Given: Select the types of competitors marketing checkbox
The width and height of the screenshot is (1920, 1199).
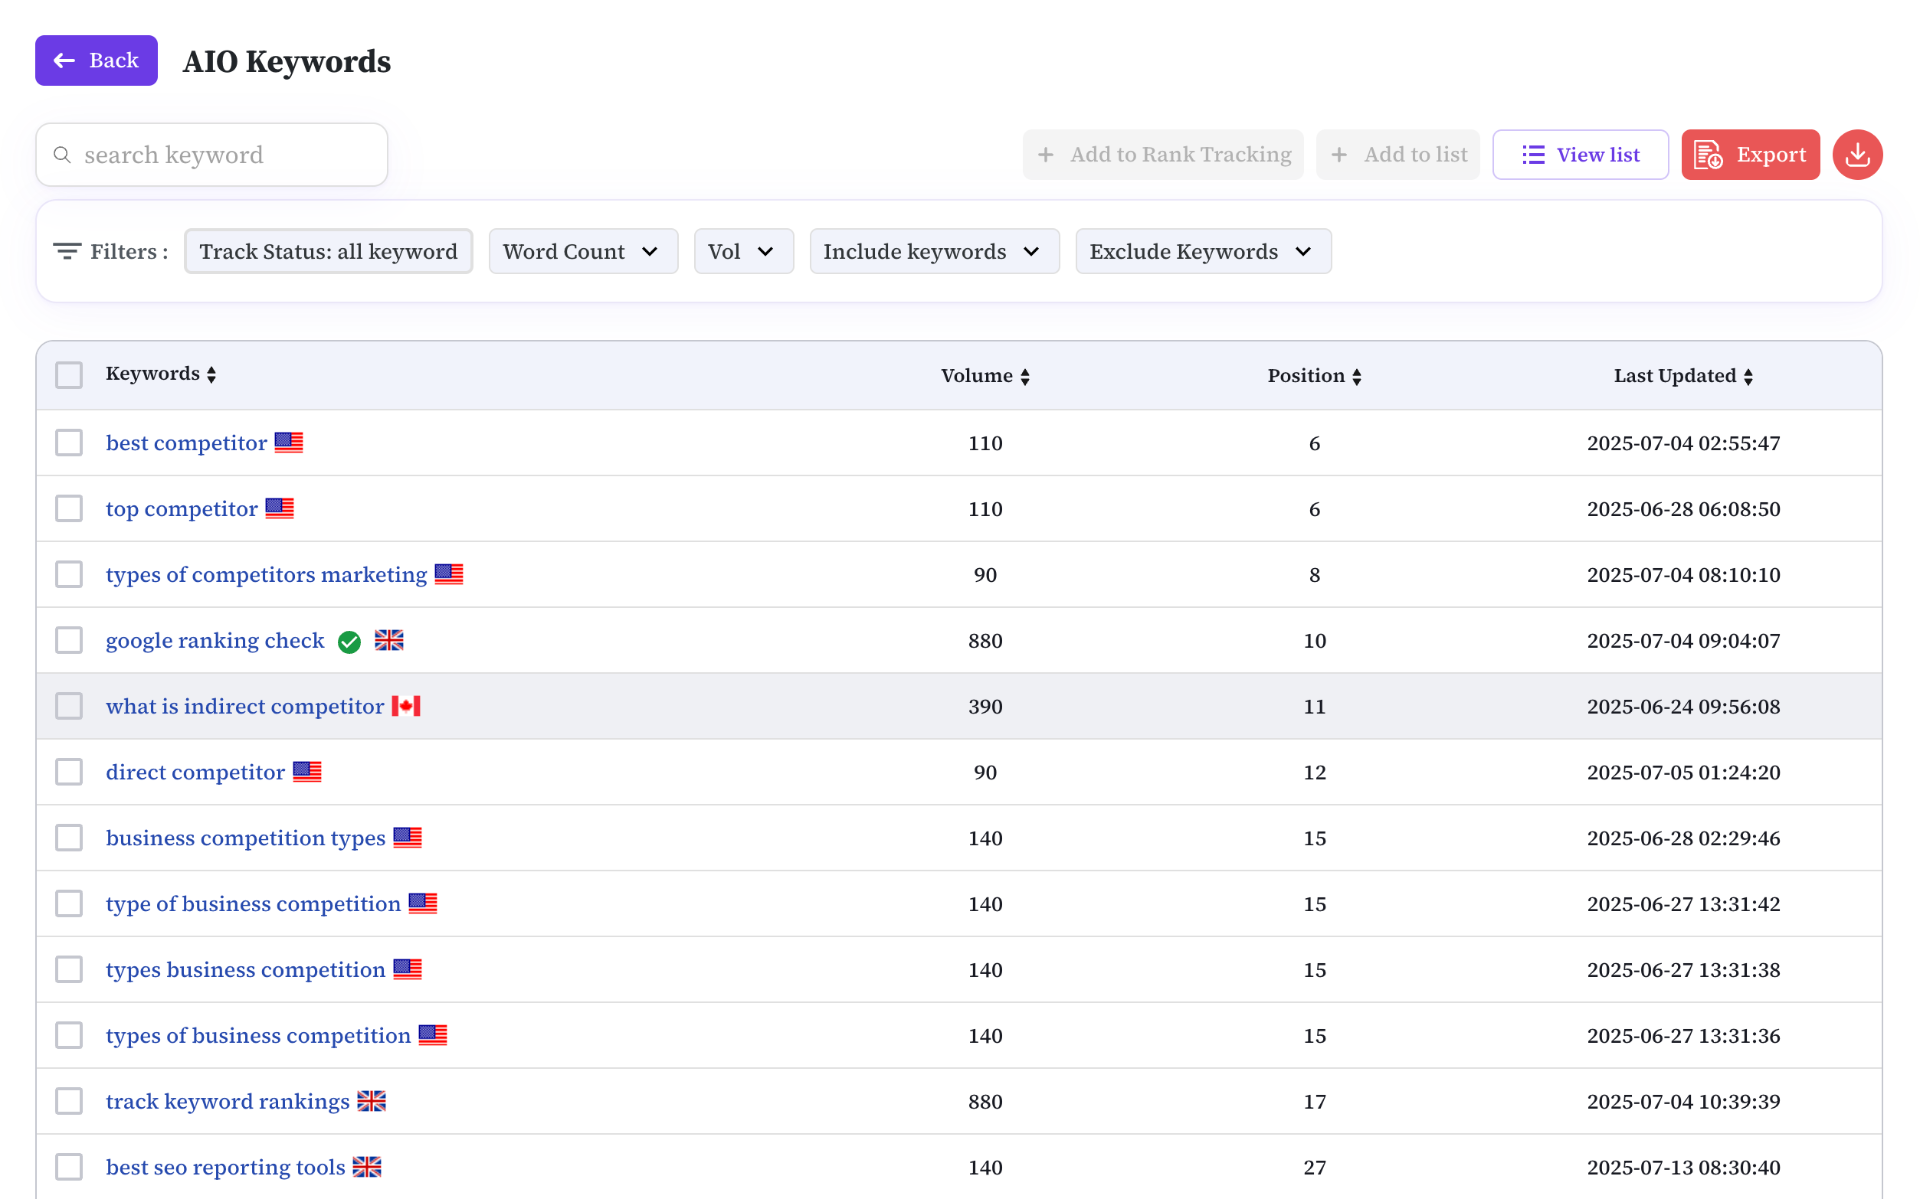Looking at the screenshot, I should point(69,574).
